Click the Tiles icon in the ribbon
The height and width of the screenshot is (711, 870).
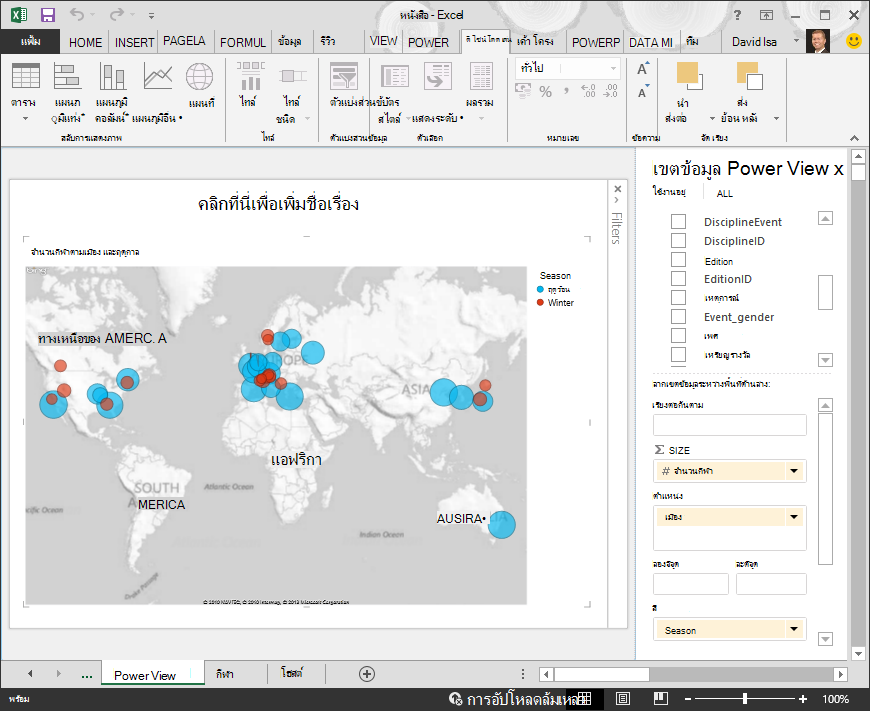pos(250,76)
